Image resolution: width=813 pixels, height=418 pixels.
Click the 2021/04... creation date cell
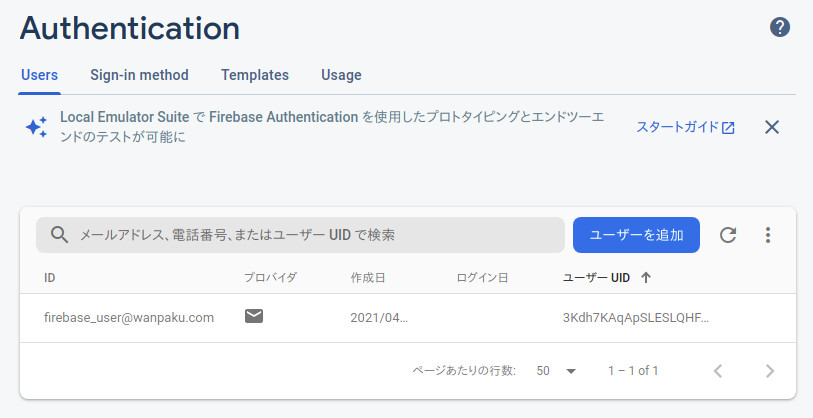pyautogui.click(x=379, y=317)
